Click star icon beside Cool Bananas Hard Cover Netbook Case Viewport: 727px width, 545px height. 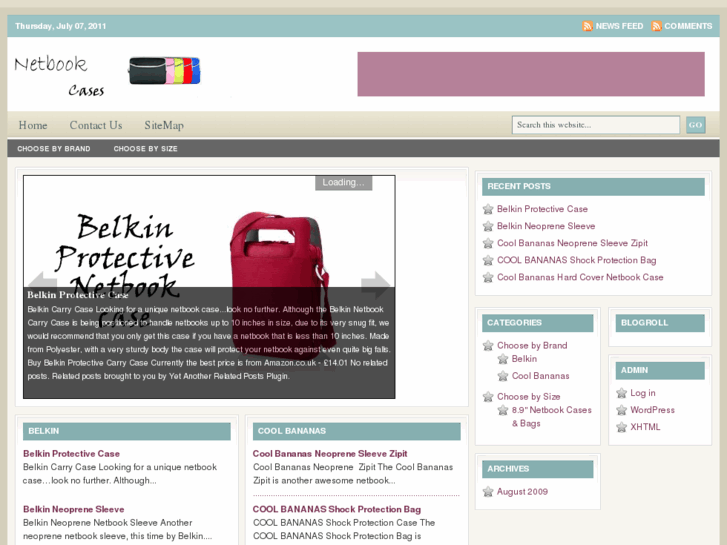pyautogui.click(x=488, y=277)
